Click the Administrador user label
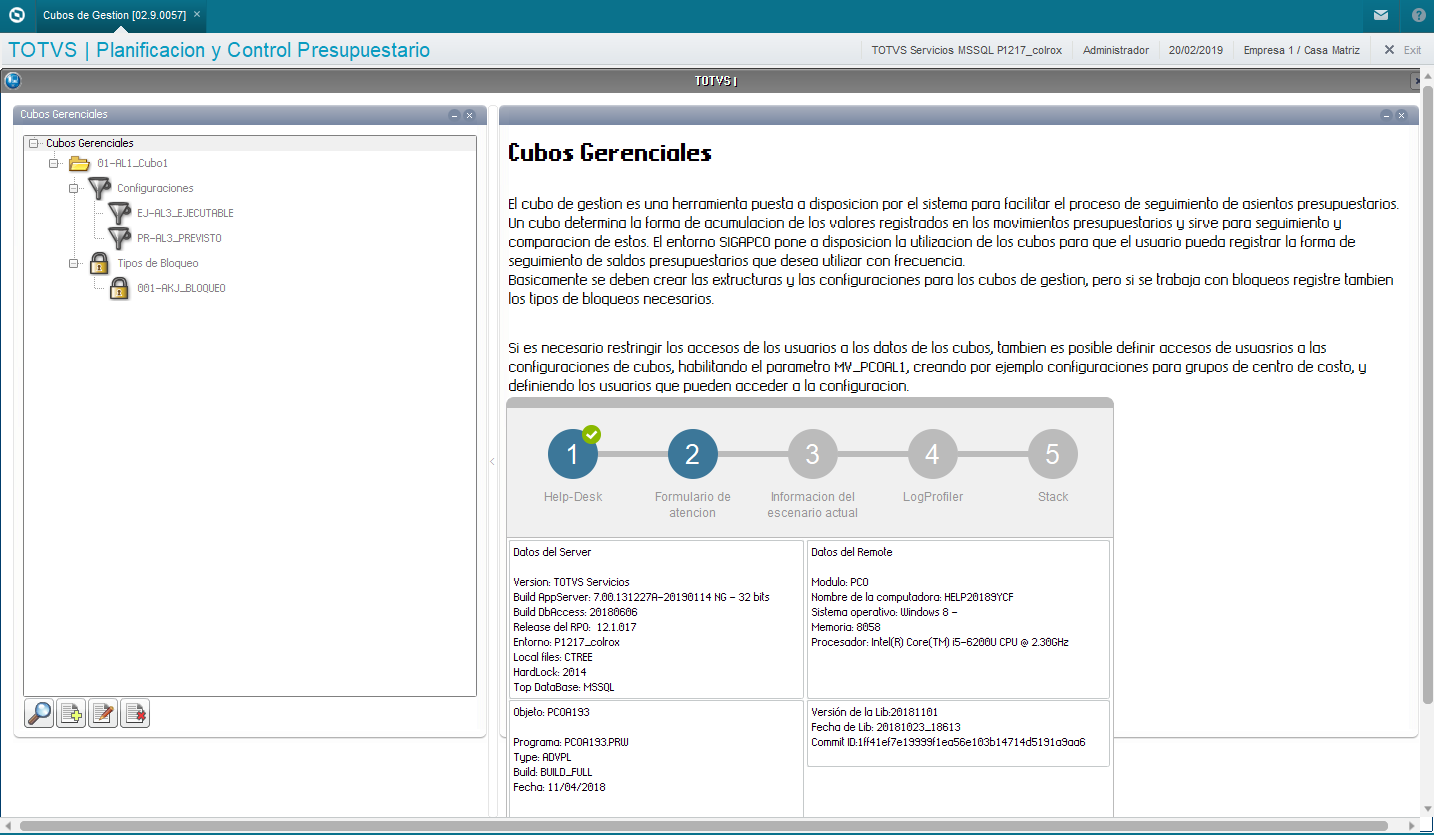Screen dimensions: 1434x835 (1116, 50)
